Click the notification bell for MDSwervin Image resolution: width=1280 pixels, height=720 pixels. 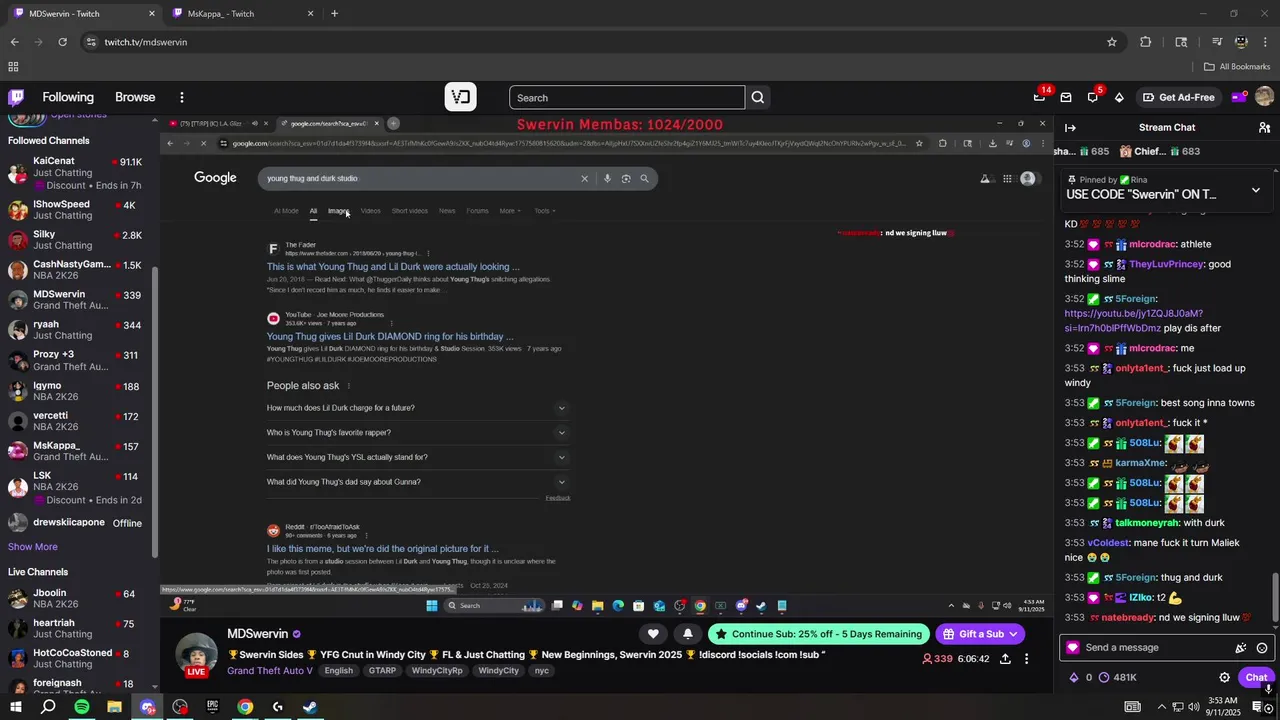click(687, 634)
